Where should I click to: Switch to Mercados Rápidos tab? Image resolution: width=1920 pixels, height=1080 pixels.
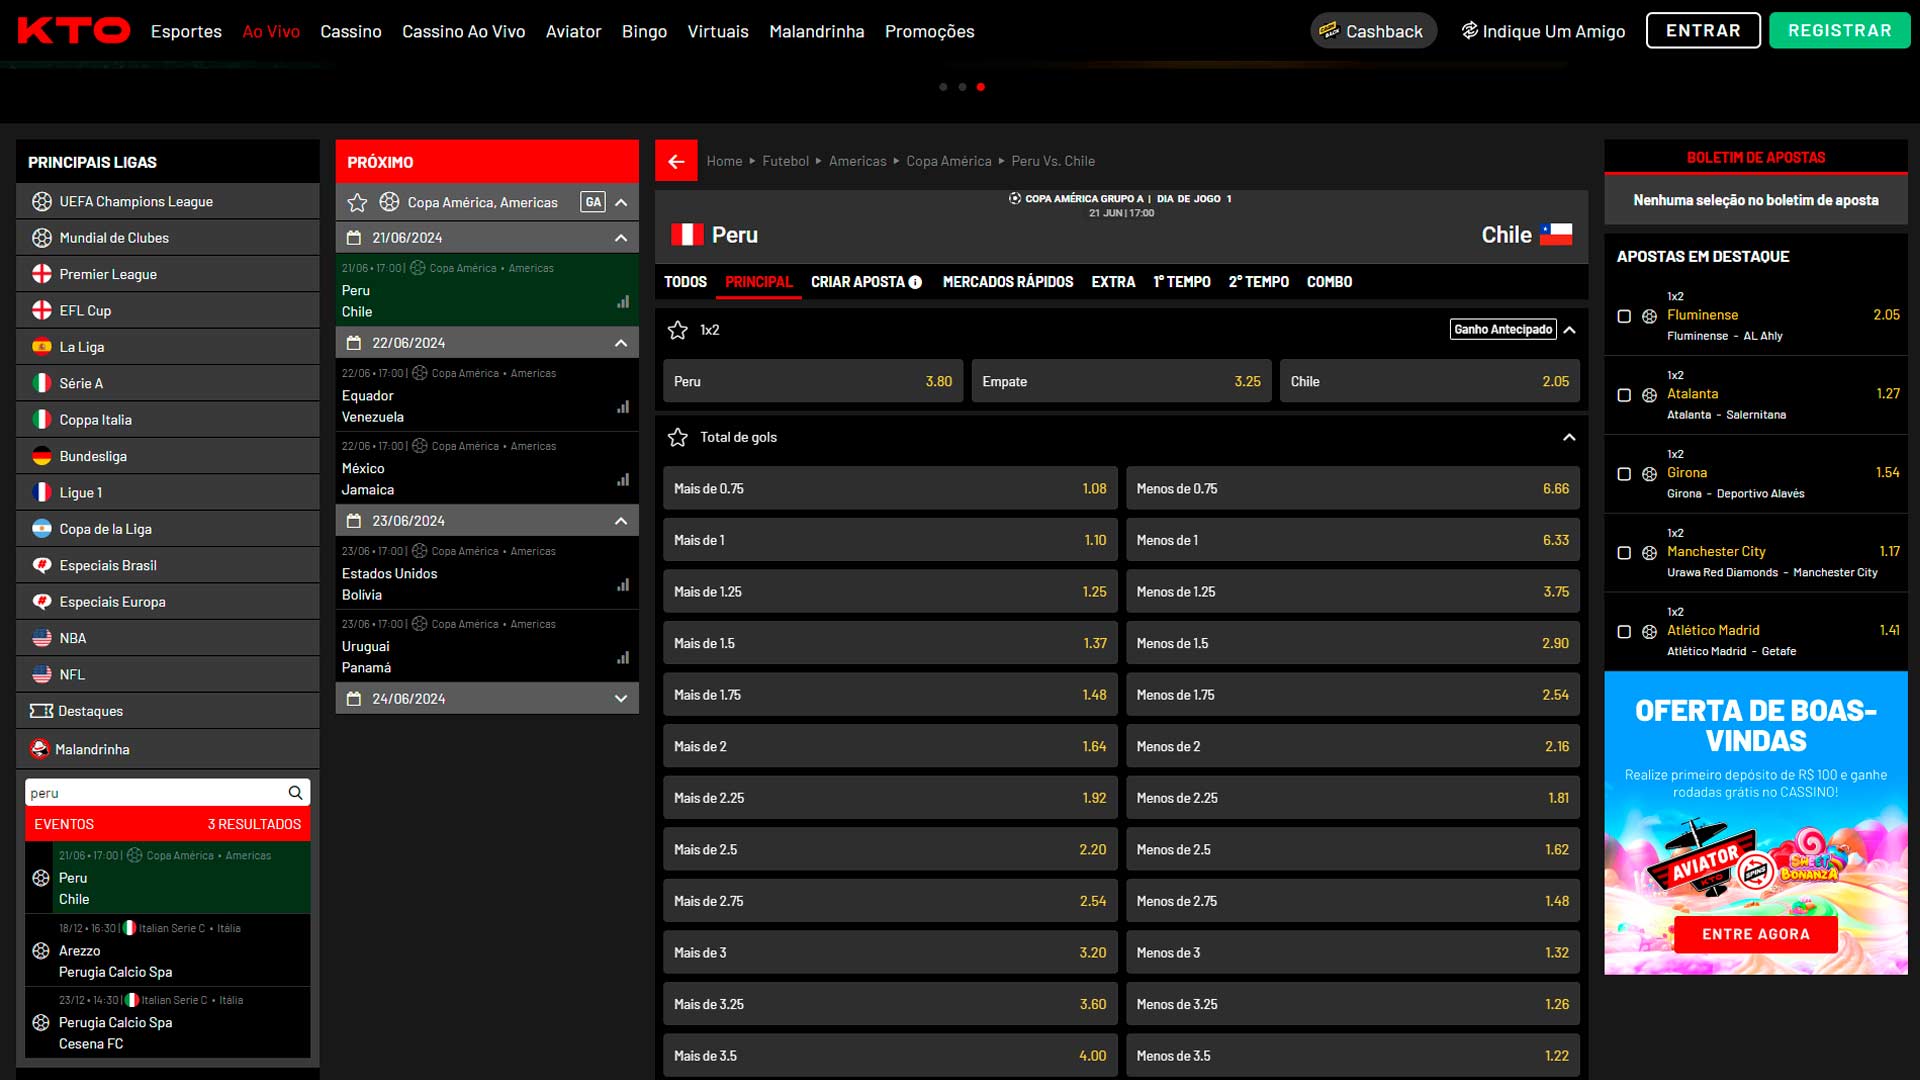[x=1008, y=282]
